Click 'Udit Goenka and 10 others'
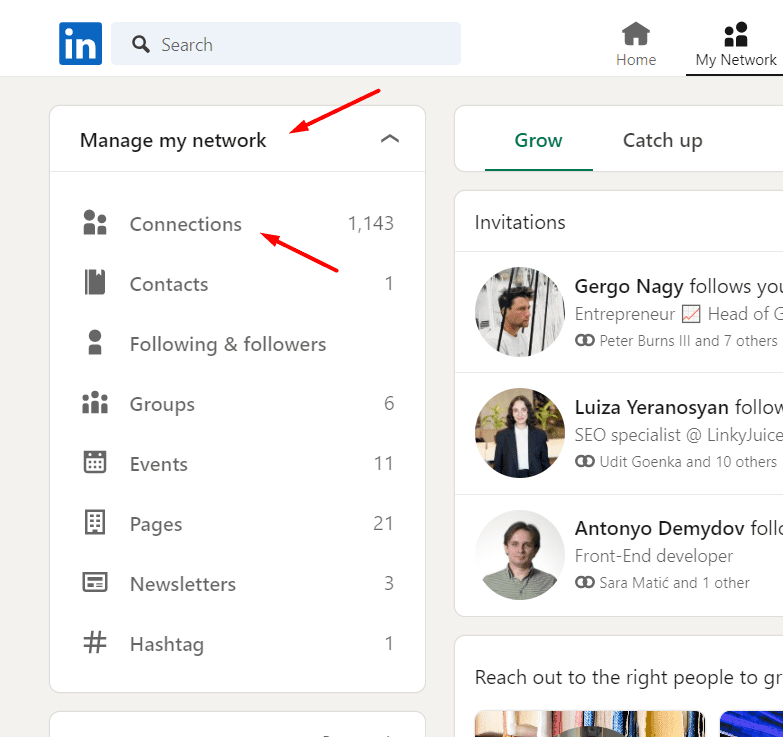The image size is (783, 737). coord(688,461)
